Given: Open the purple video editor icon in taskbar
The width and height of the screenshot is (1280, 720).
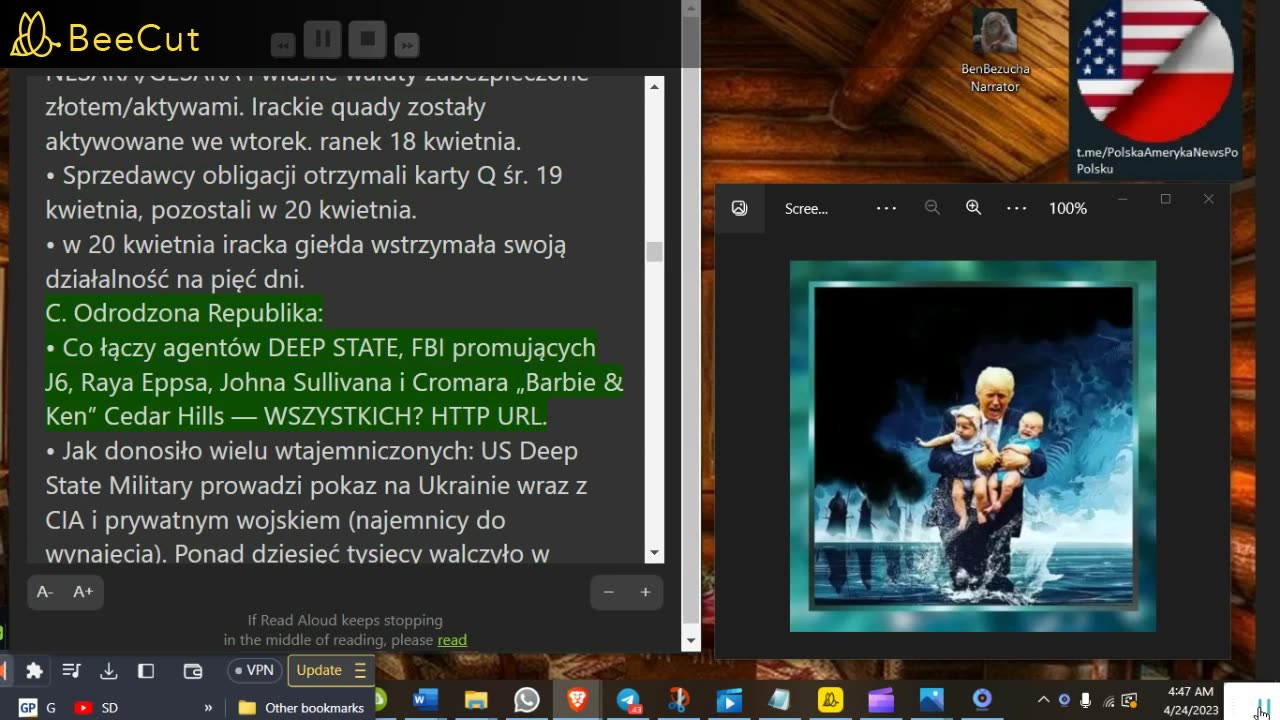Looking at the screenshot, I should coord(881,700).
